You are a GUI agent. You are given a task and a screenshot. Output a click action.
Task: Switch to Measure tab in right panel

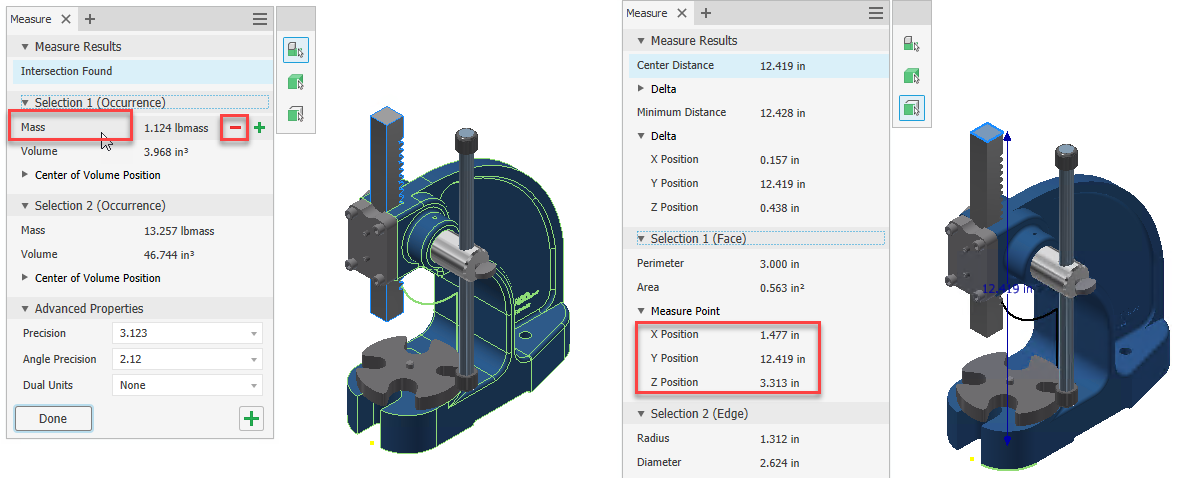click(x=646, y=13)
